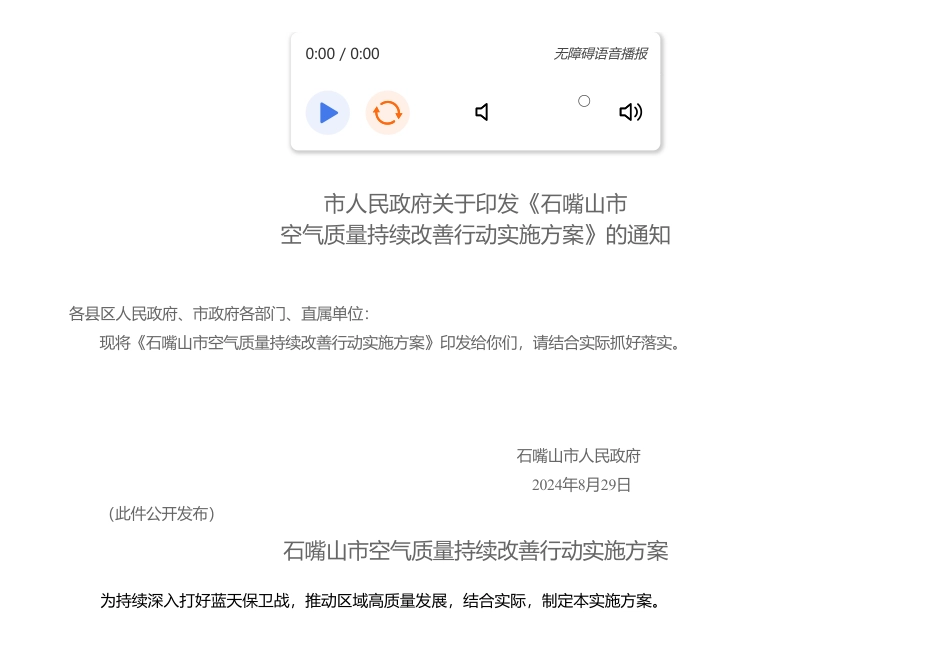Click title line 空气质量持续改善行动实施方案》的通知
Image resolution: width=950 pixels, height=672 pixels.
476,235
